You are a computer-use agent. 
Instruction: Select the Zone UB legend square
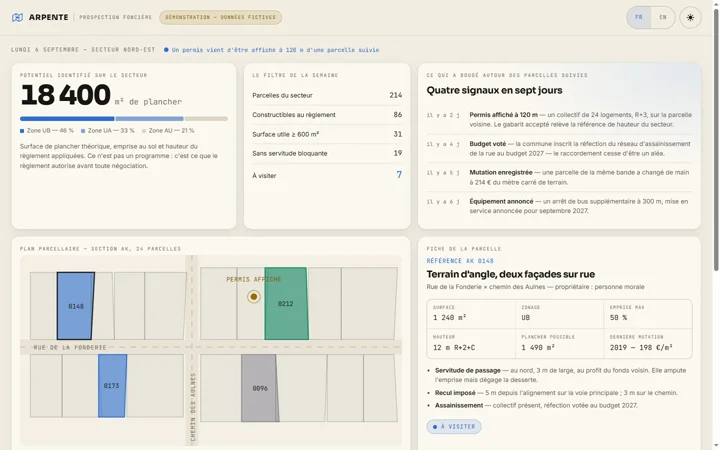click(22, 131)
